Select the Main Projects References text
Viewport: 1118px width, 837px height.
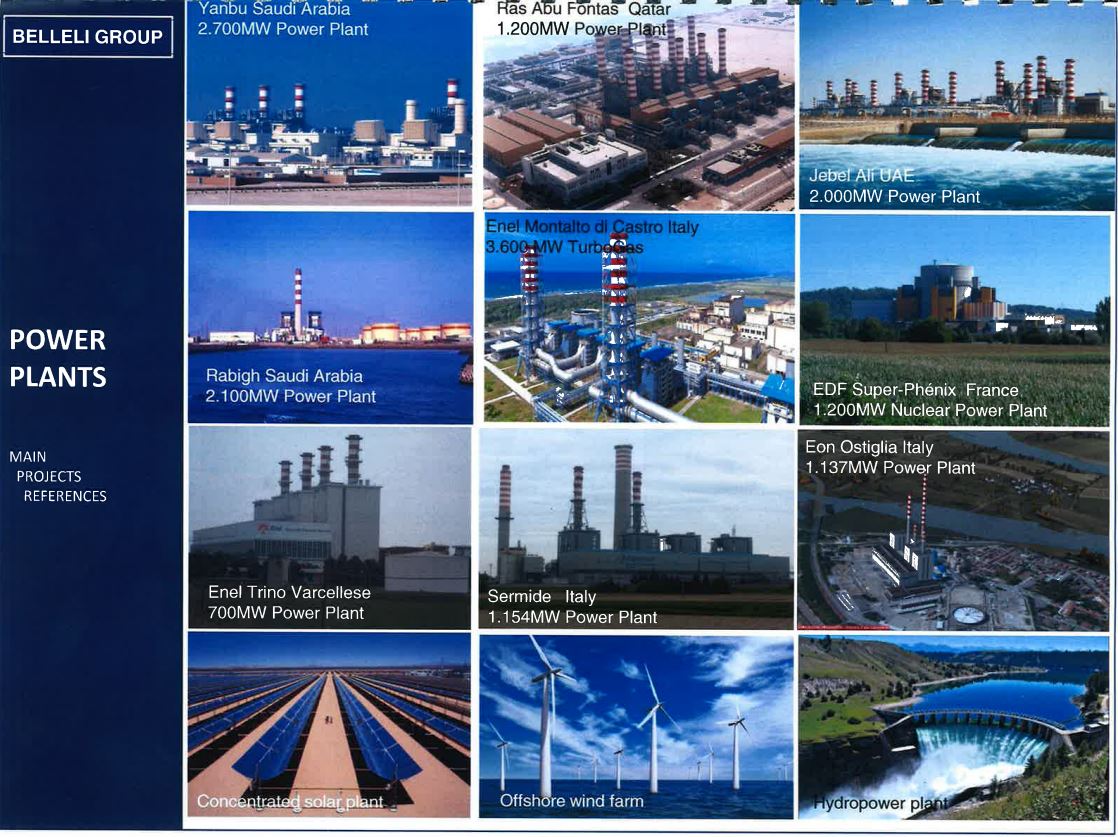click(59, 477)
